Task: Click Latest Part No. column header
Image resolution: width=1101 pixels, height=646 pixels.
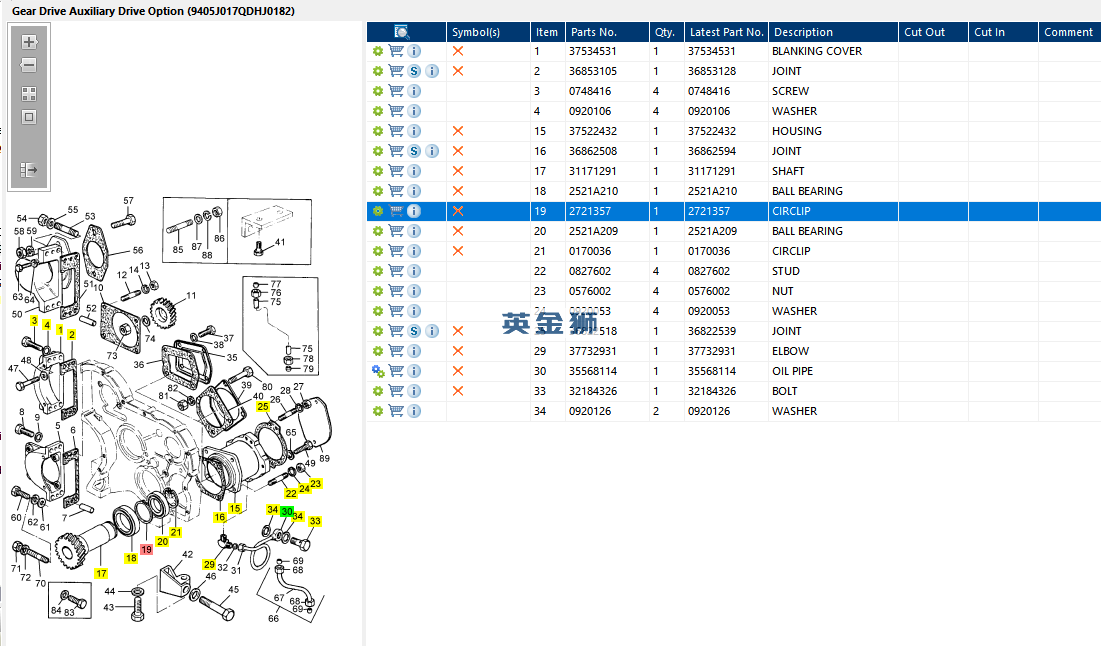Action: click(726, 32)
